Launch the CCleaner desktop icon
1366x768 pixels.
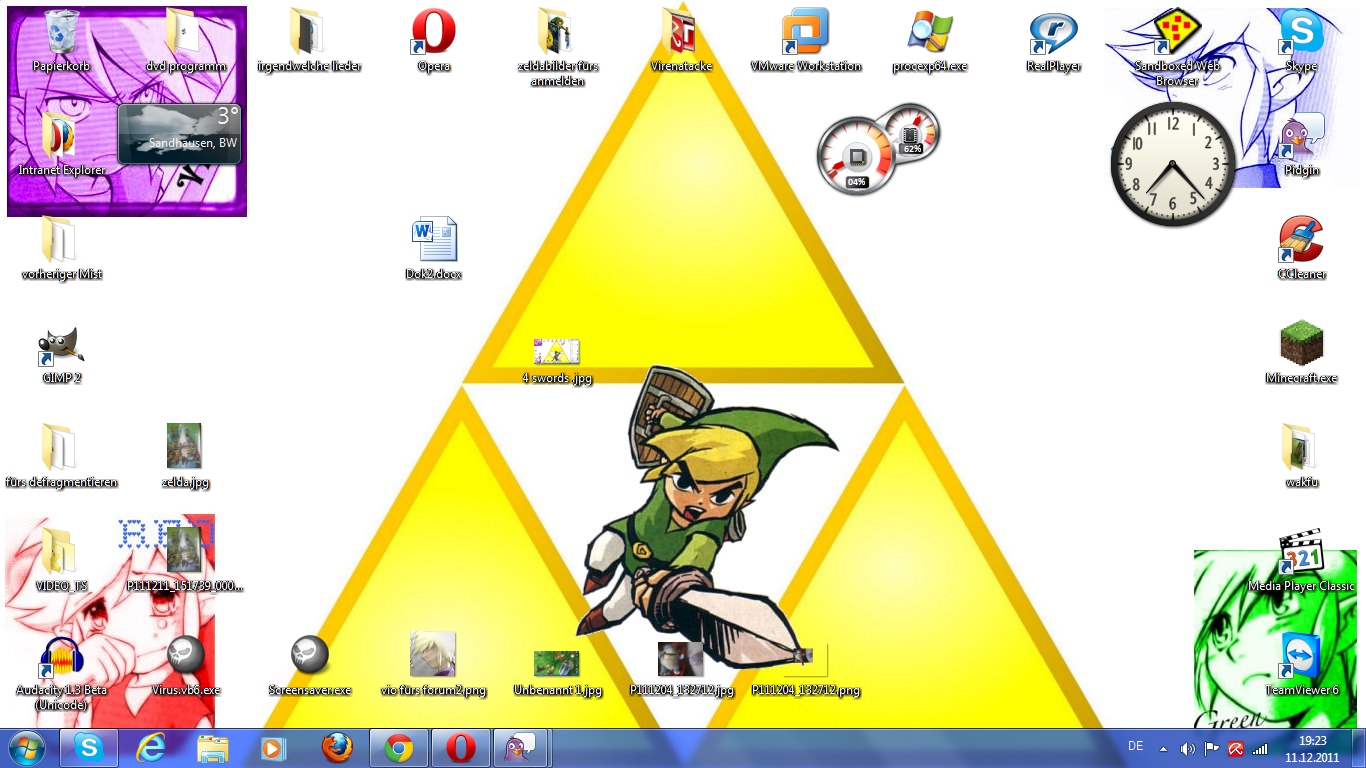[x=1301, y=242]
